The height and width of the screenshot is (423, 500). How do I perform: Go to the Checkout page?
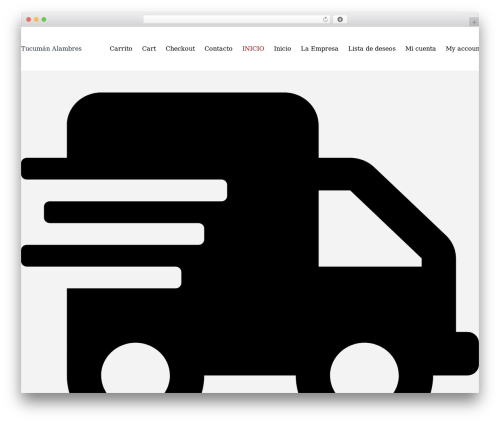click(x=180, y=49)
